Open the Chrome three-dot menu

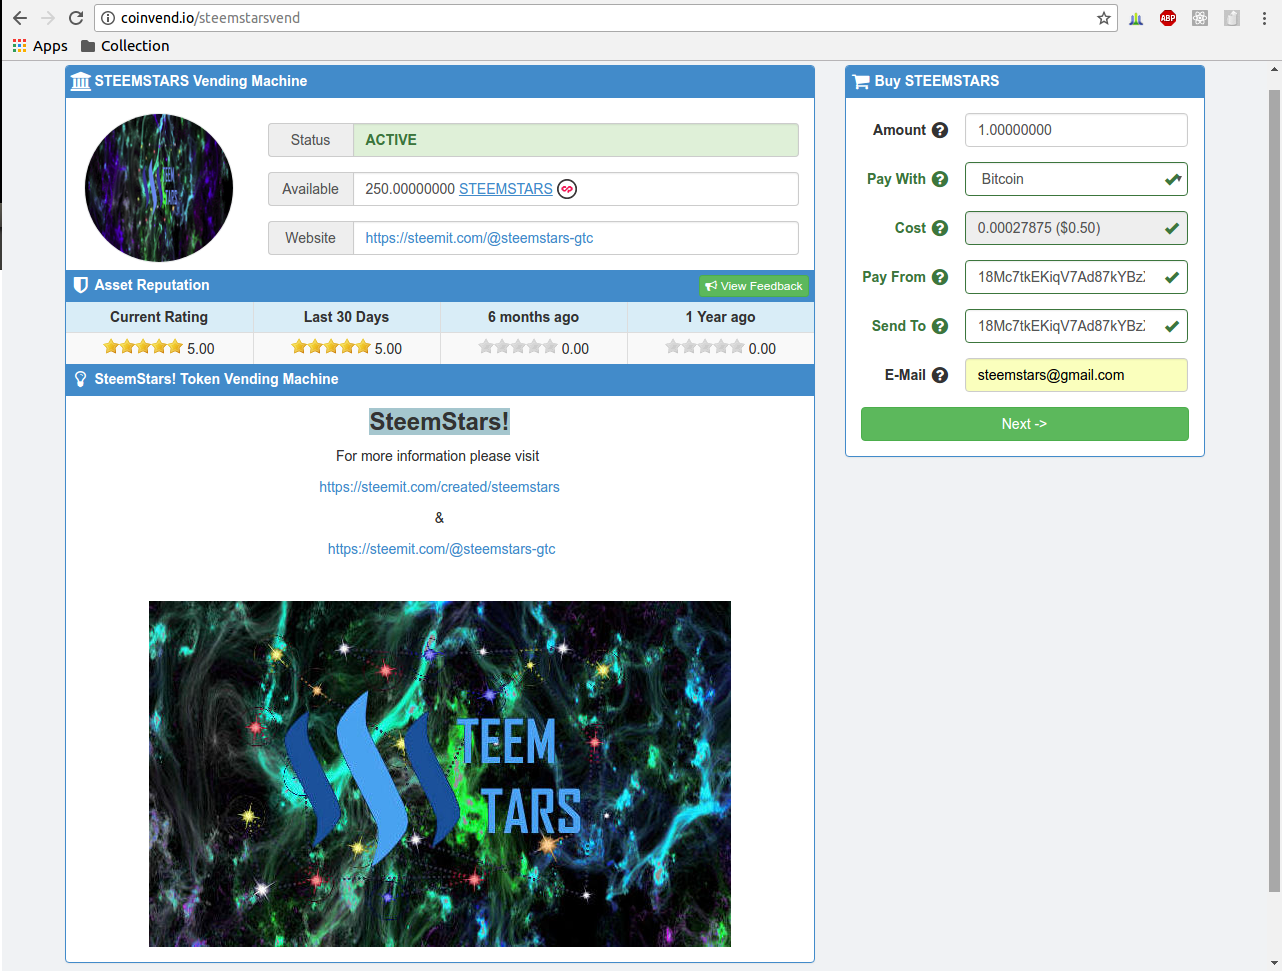pyautogui.click(x=1264, y=18)
